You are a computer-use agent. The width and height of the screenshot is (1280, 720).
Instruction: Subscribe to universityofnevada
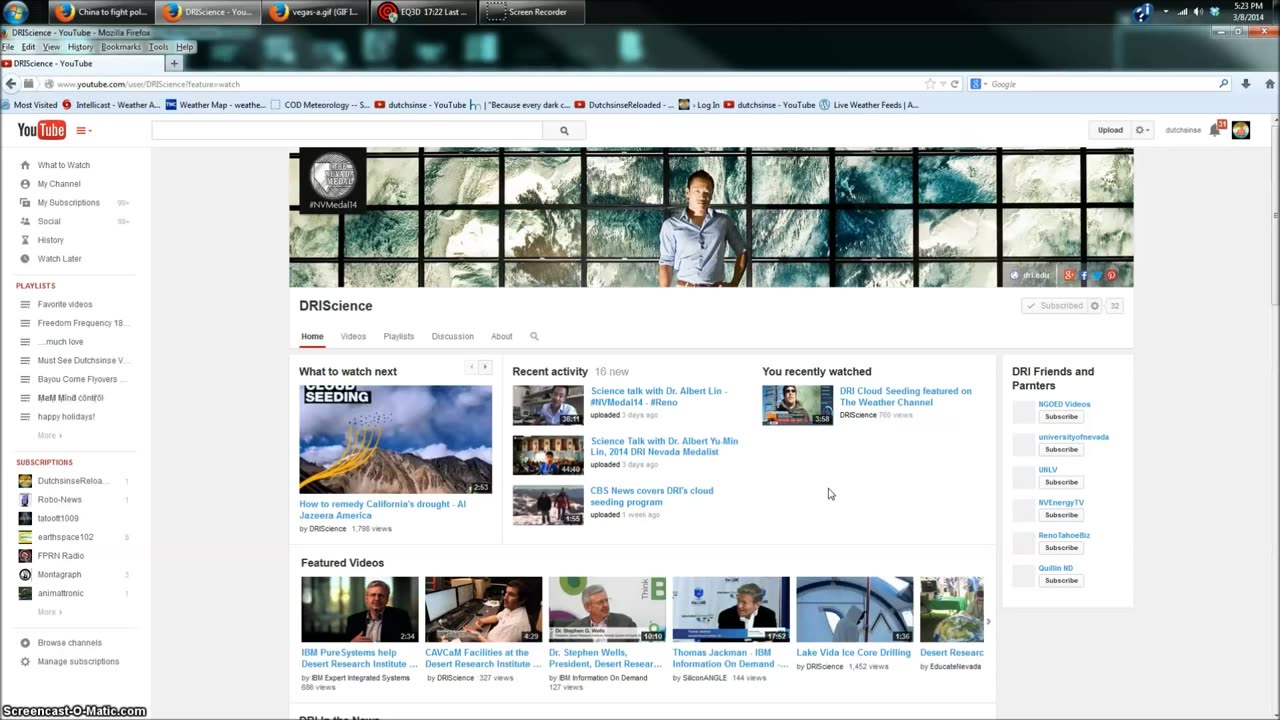click(1061, 450)
